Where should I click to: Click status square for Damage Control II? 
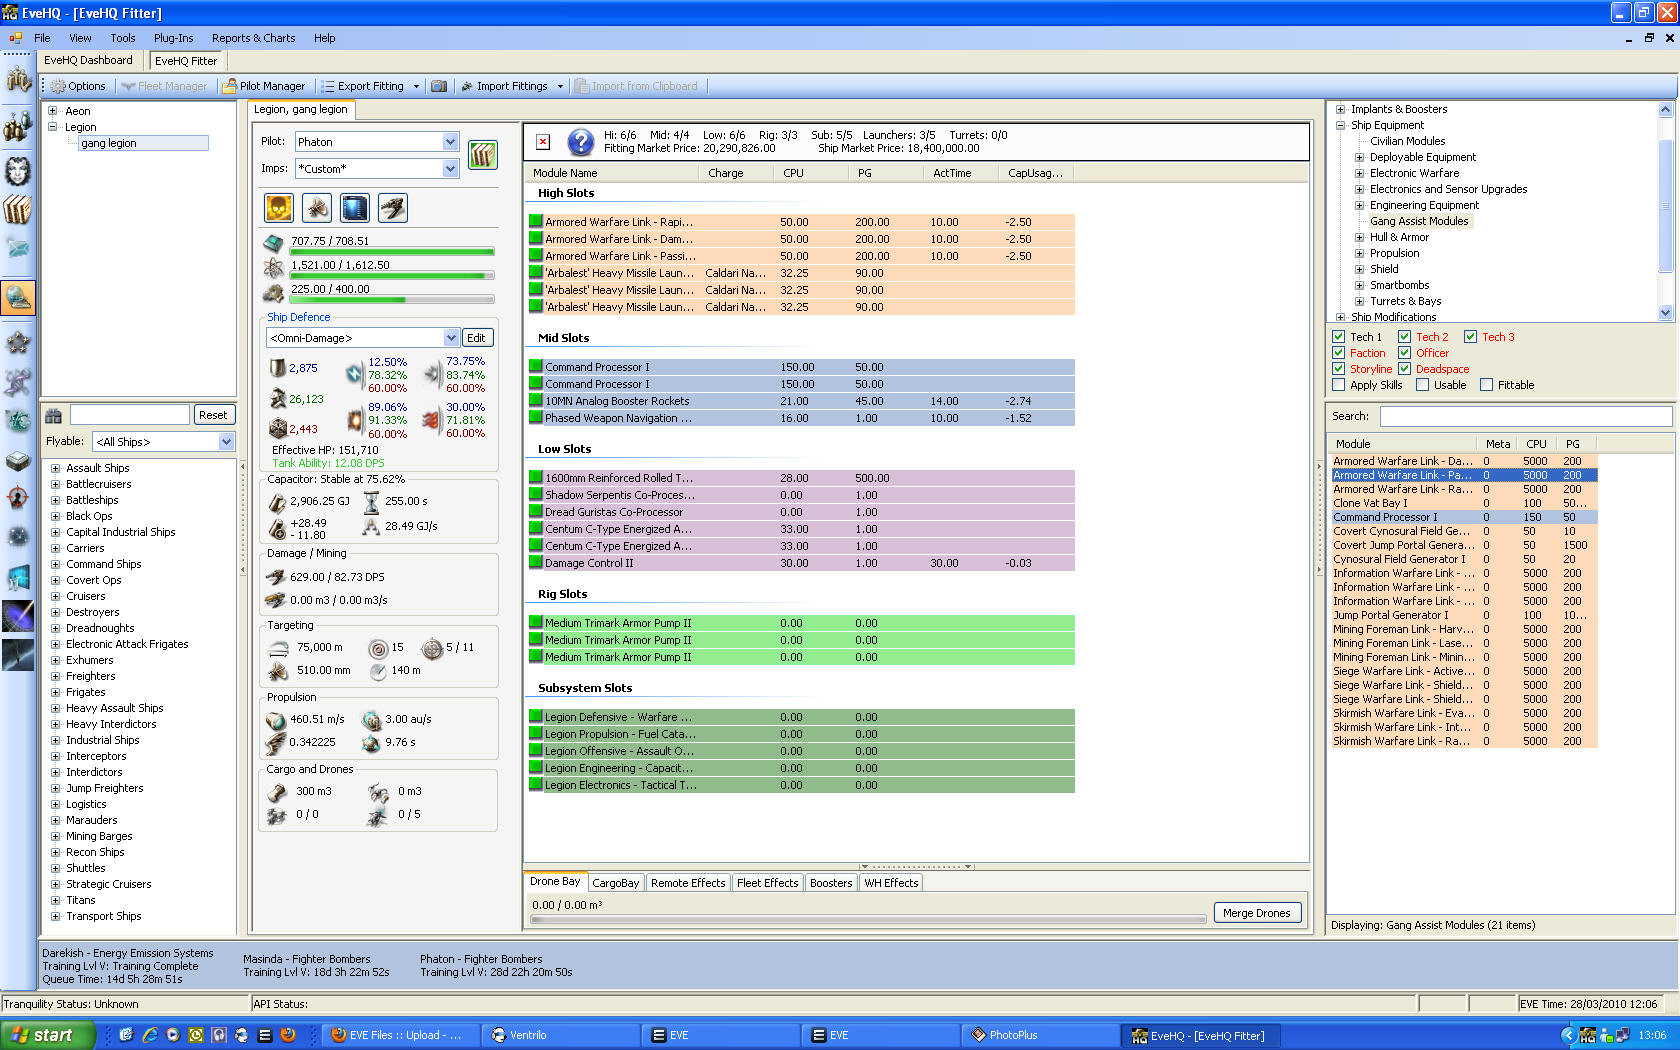(536, 563)
